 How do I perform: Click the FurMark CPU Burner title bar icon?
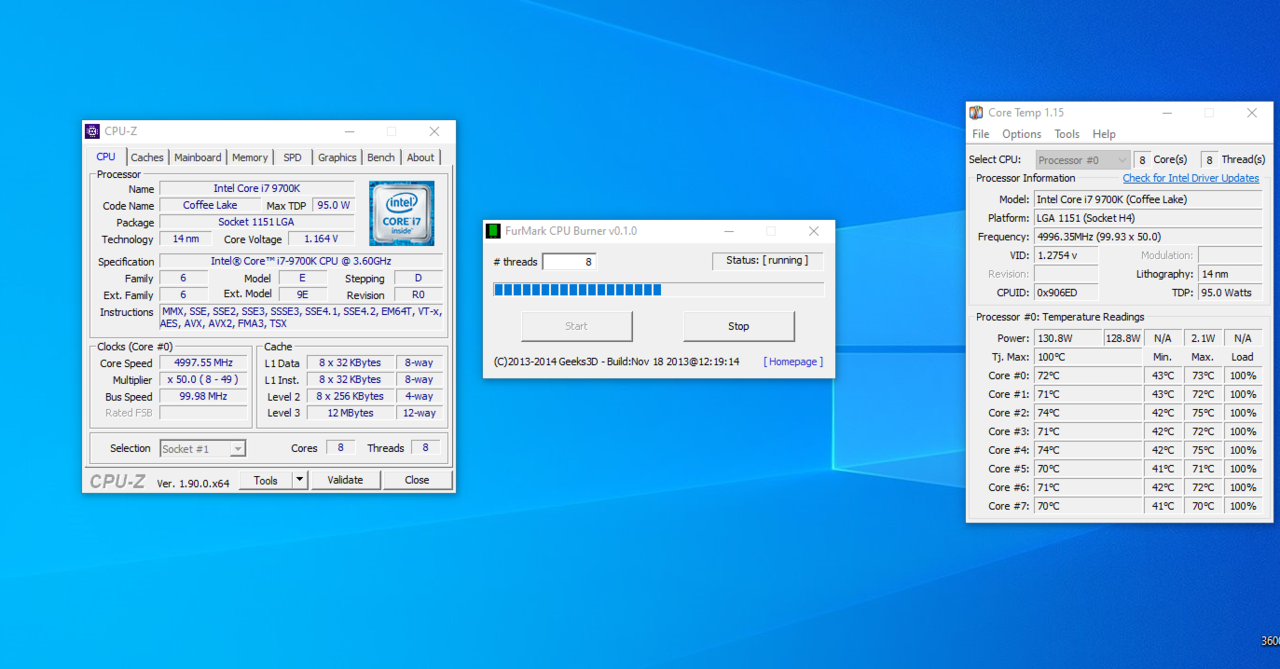coord(493,231)
